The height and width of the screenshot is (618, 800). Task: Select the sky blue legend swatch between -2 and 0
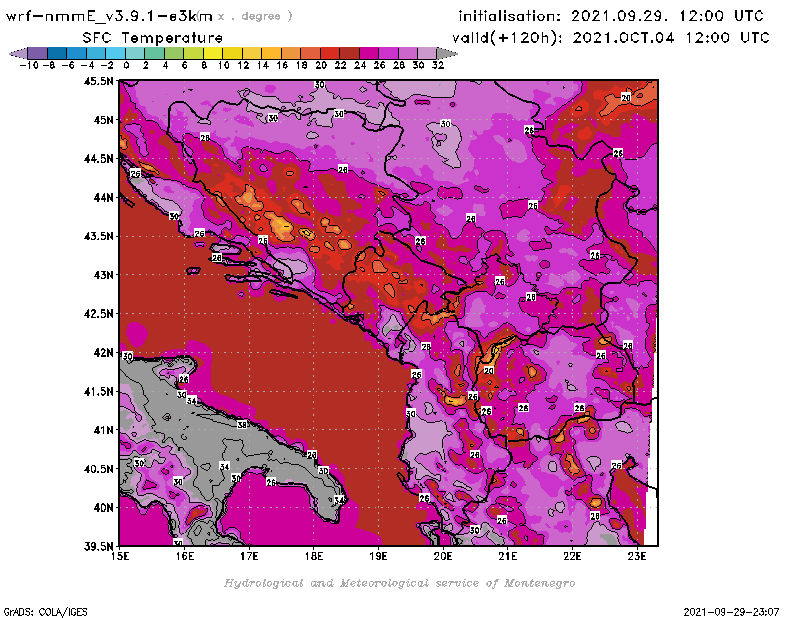[115, 54]
